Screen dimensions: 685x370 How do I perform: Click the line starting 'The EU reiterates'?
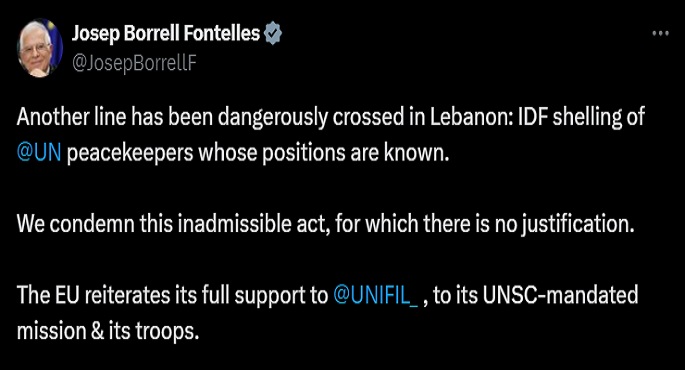328,295
